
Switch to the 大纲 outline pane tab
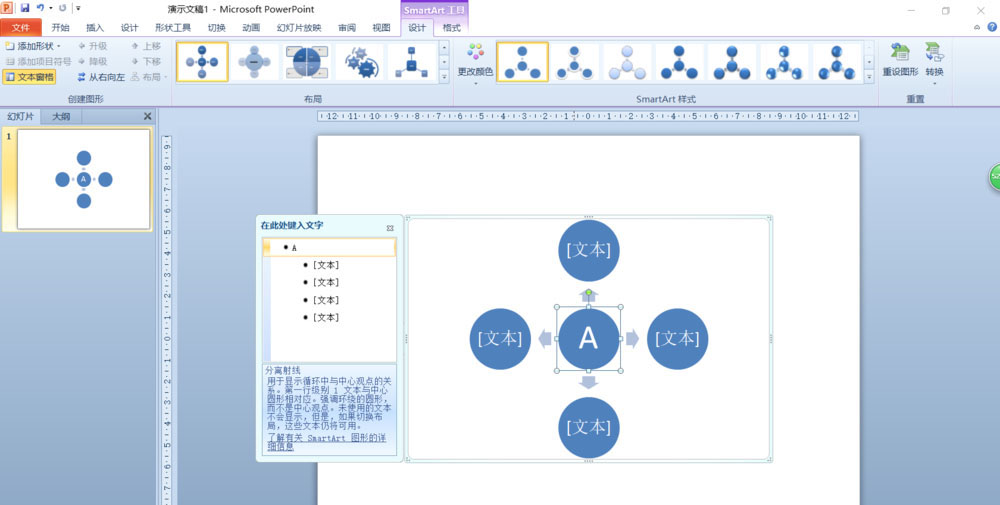click(61, 117)
